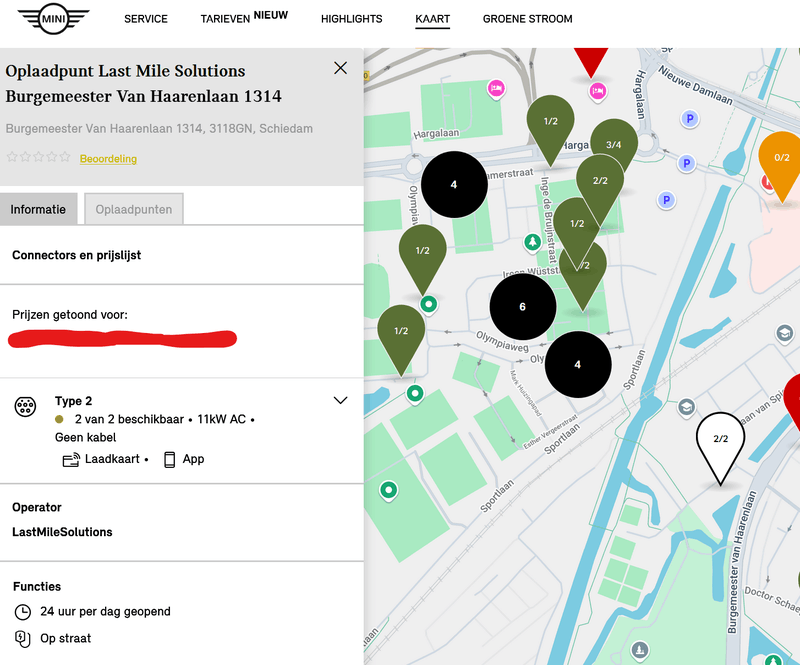Select the black cluster marker with 6
Image resolution: width=800 pixels, height=665 pixels.
point(522,307)
